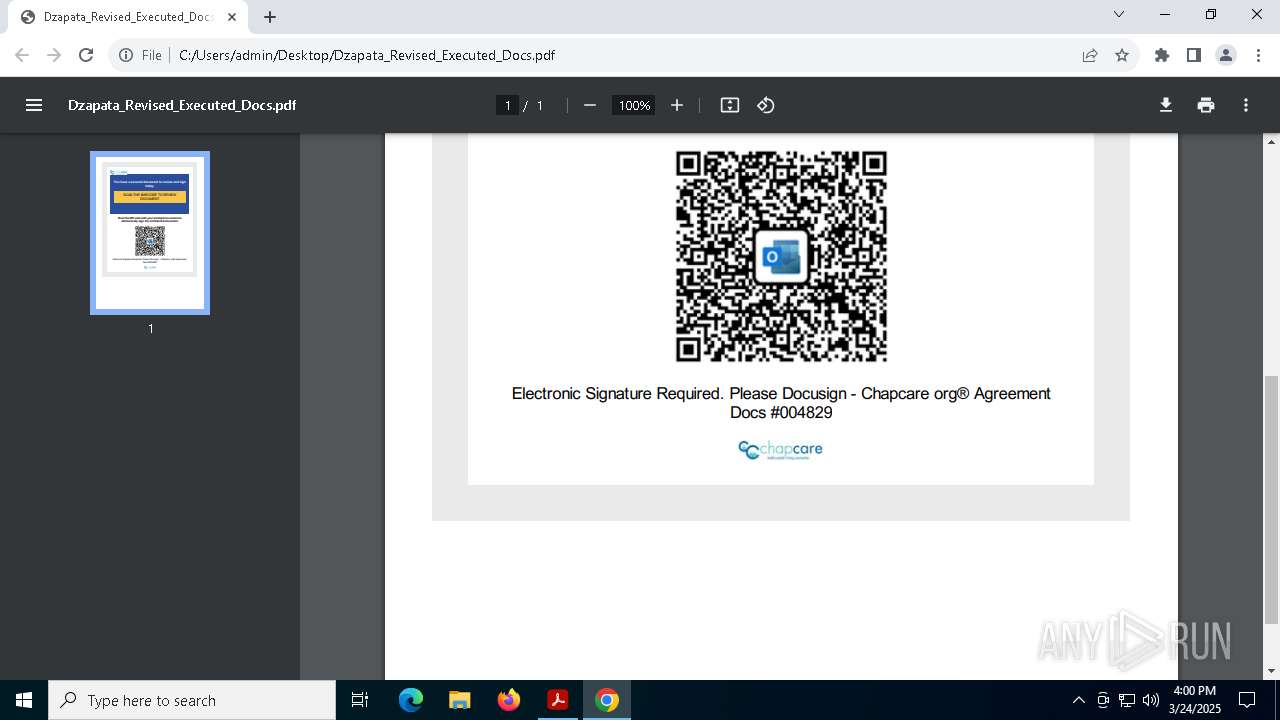Zoom in with the plus button
Screen dimensions: 1280x720
click(x=677, y=105)
